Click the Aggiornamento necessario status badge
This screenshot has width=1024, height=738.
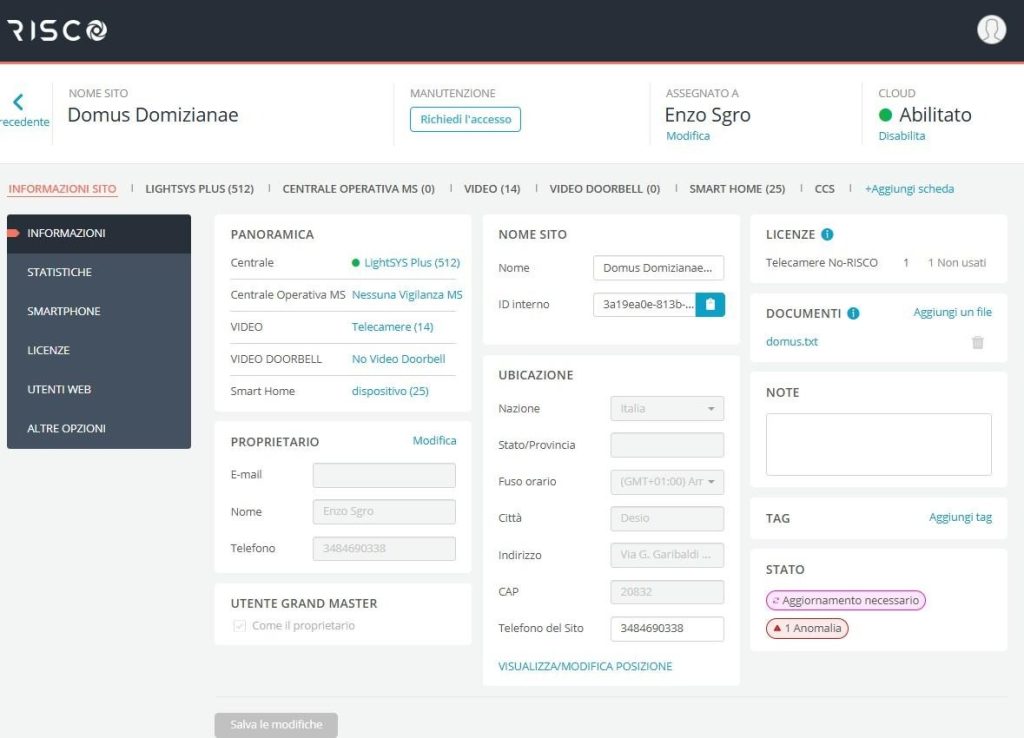tap(846, 601)
